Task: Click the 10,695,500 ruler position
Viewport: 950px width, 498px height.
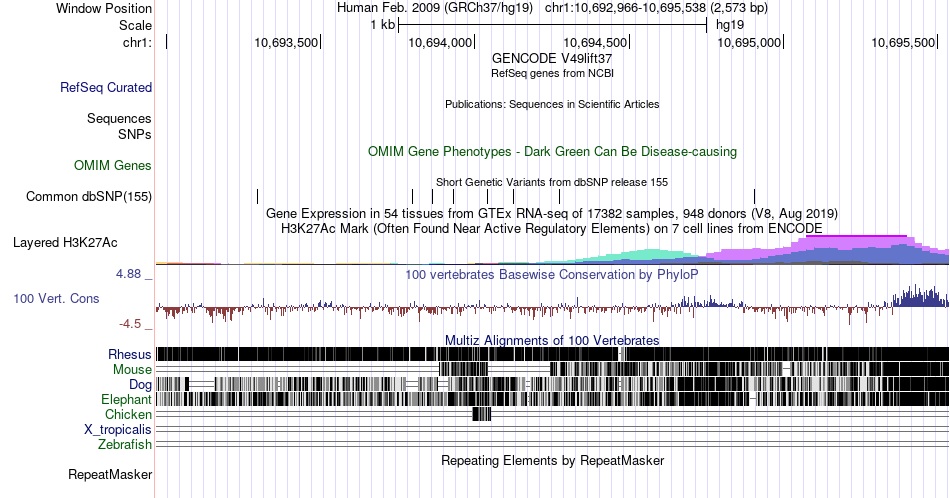Action: pyautogui.click(x=903, y=42)
